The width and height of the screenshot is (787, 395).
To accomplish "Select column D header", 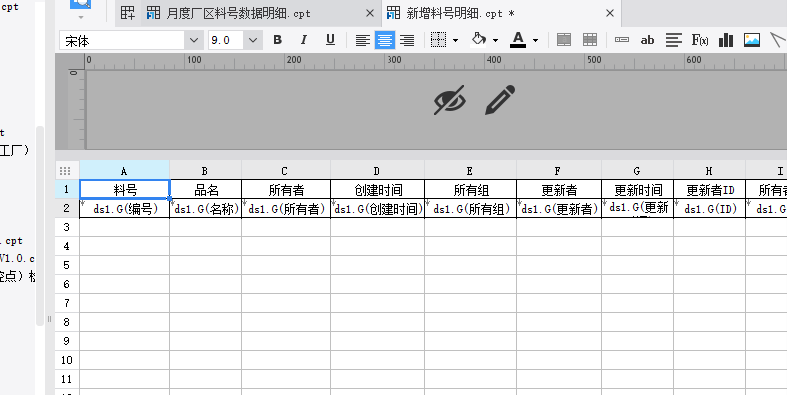I will coord(377,170).
